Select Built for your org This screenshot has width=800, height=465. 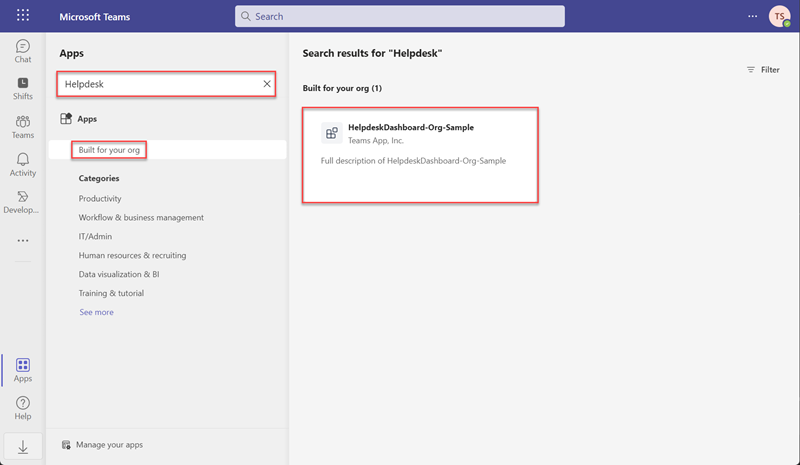109,150
